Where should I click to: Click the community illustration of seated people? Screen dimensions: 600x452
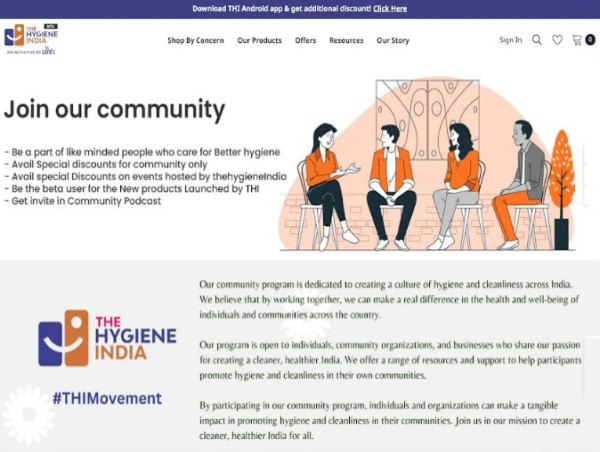[427, 165]
